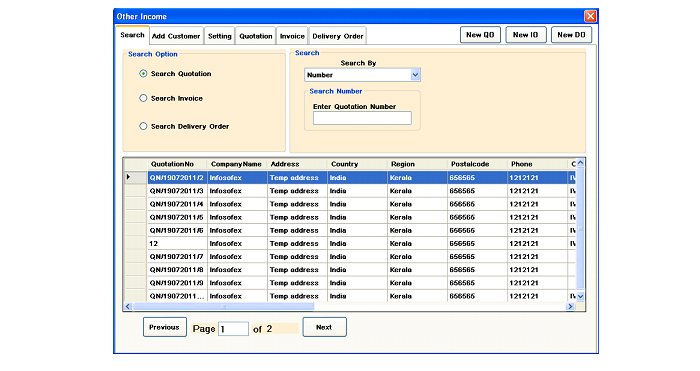Click the horizontal scrollbar thumb
The height and width of the screenshot is (371, 700).
coord(224,306)
